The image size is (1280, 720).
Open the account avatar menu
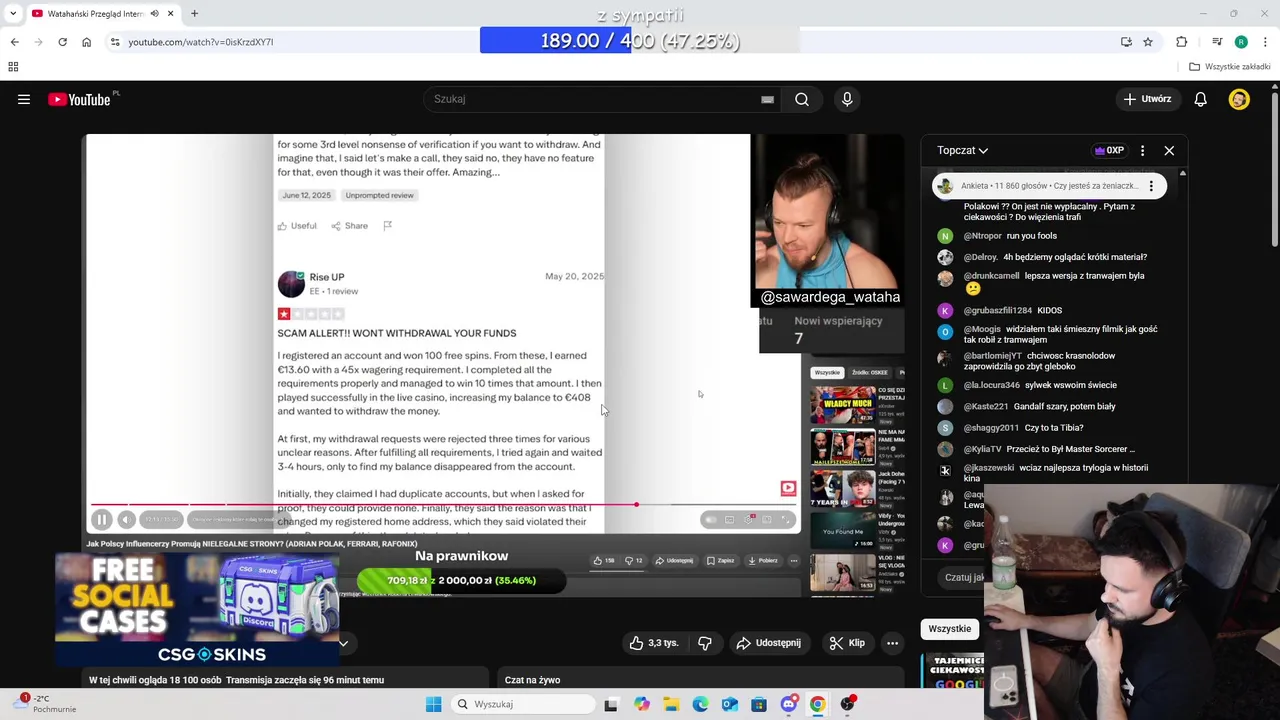[1239, 99]
